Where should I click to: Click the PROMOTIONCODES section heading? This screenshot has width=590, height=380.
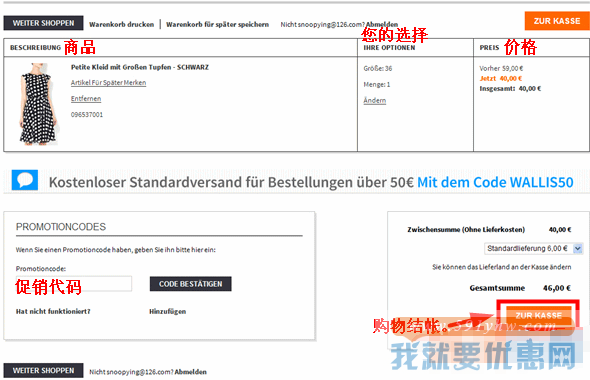pos(61,227)
